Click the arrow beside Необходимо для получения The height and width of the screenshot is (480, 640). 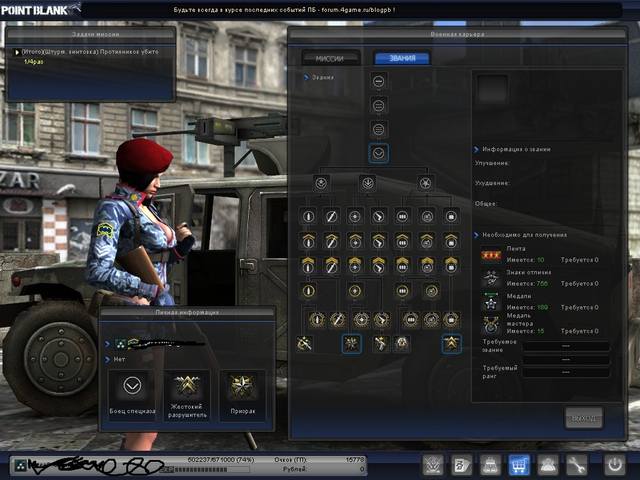click(x=476, y=235)
